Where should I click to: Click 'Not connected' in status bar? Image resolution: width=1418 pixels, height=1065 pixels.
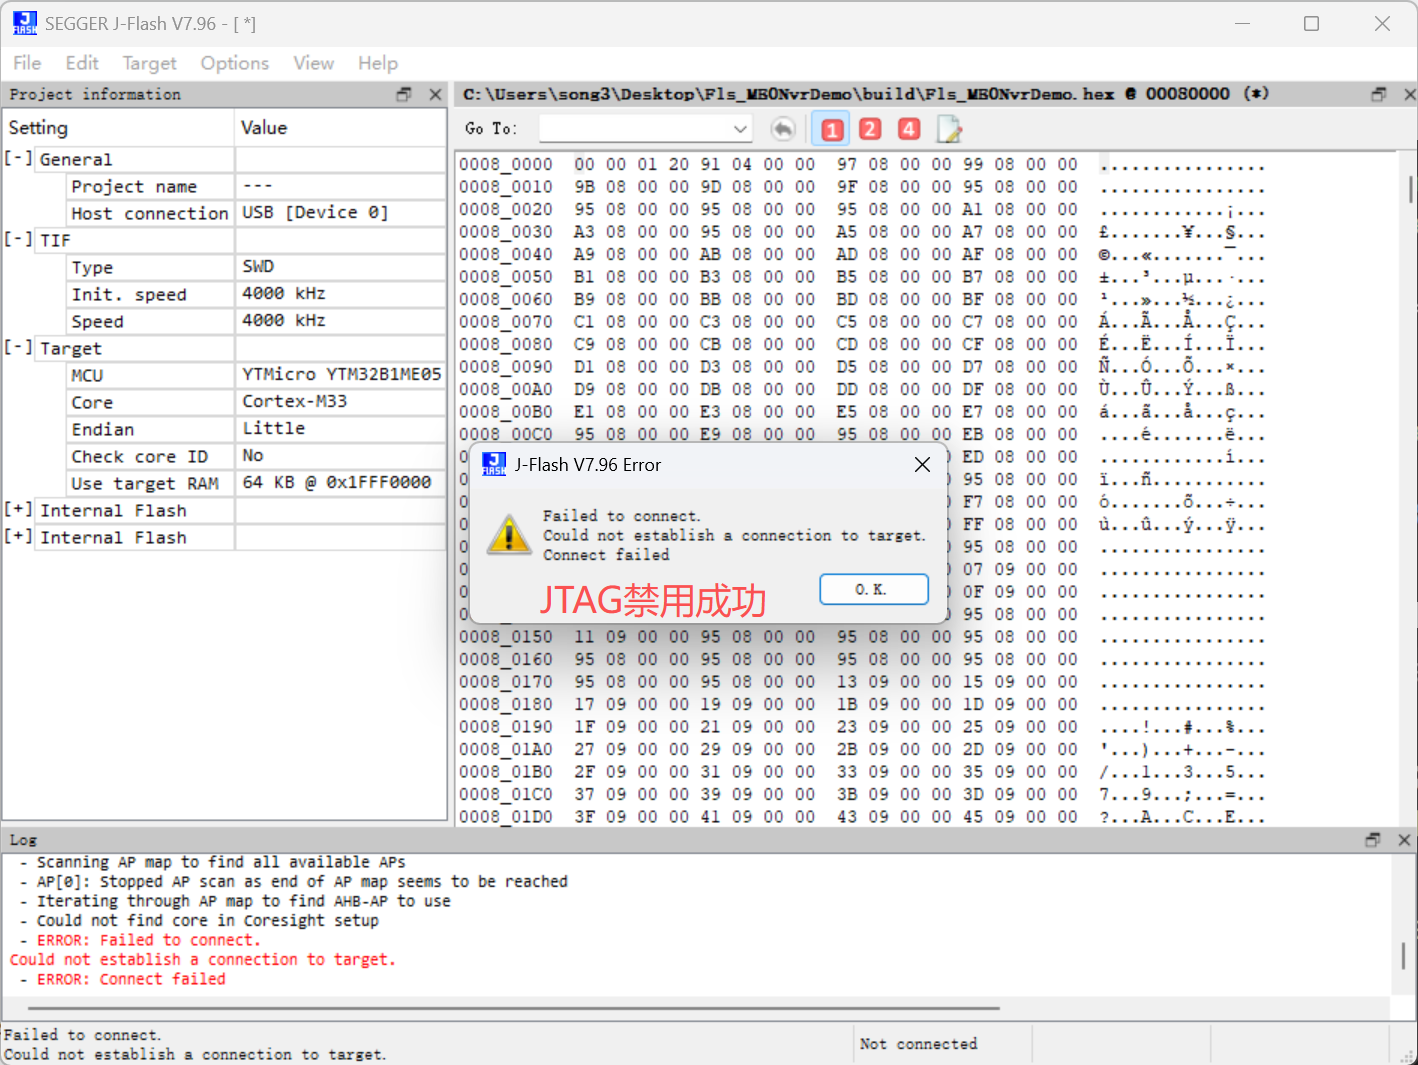[x=918, y=1044]
